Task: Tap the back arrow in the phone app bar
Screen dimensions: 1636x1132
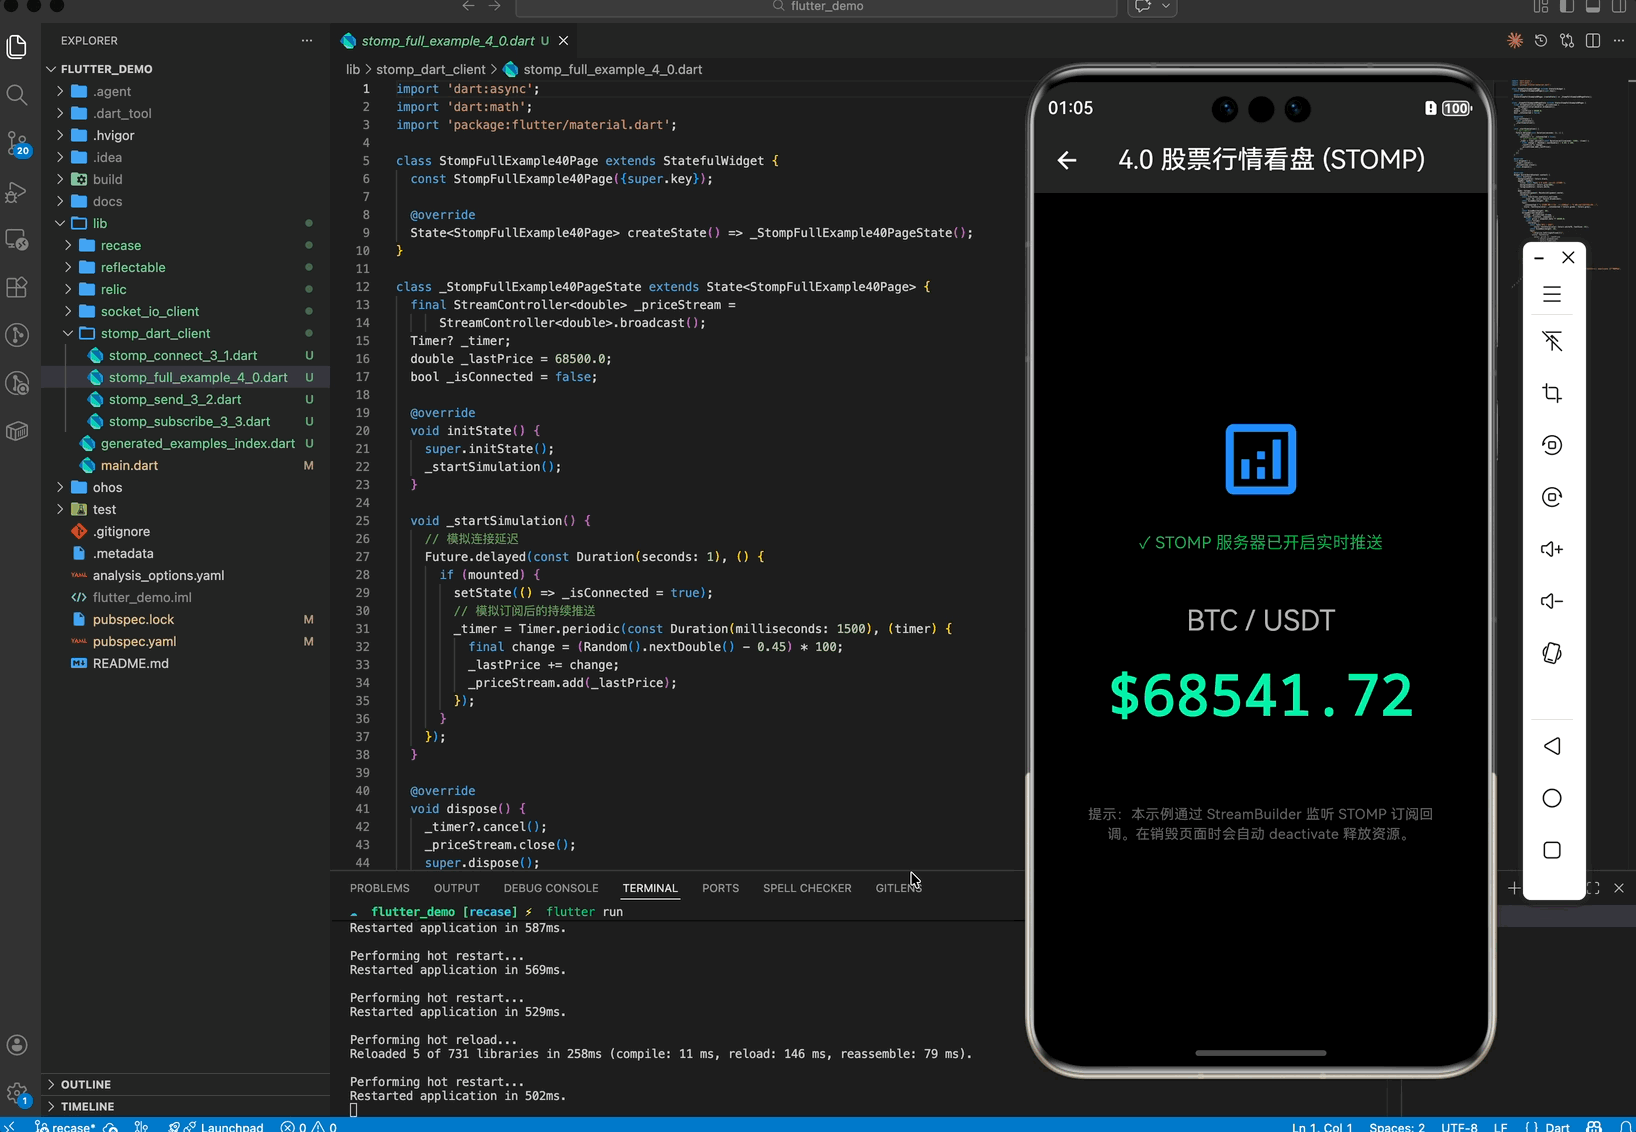Action: click(x=1067, y=160)
